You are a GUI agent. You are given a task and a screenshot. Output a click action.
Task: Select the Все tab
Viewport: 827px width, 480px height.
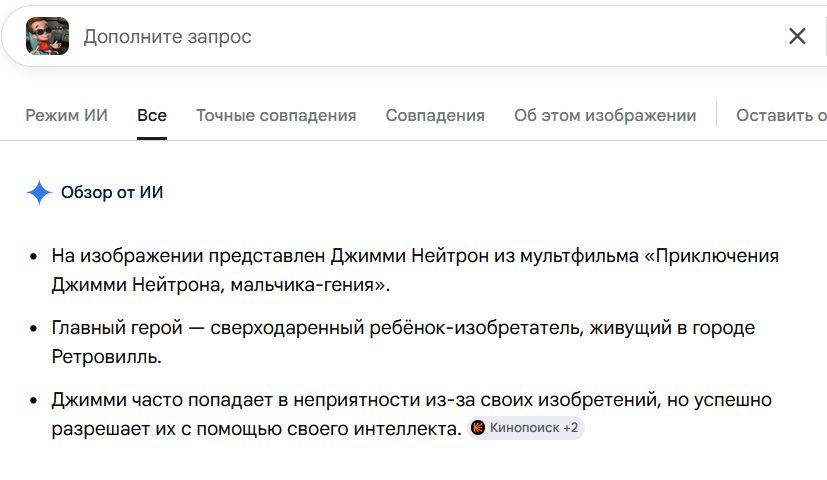(x=152, y=115)
